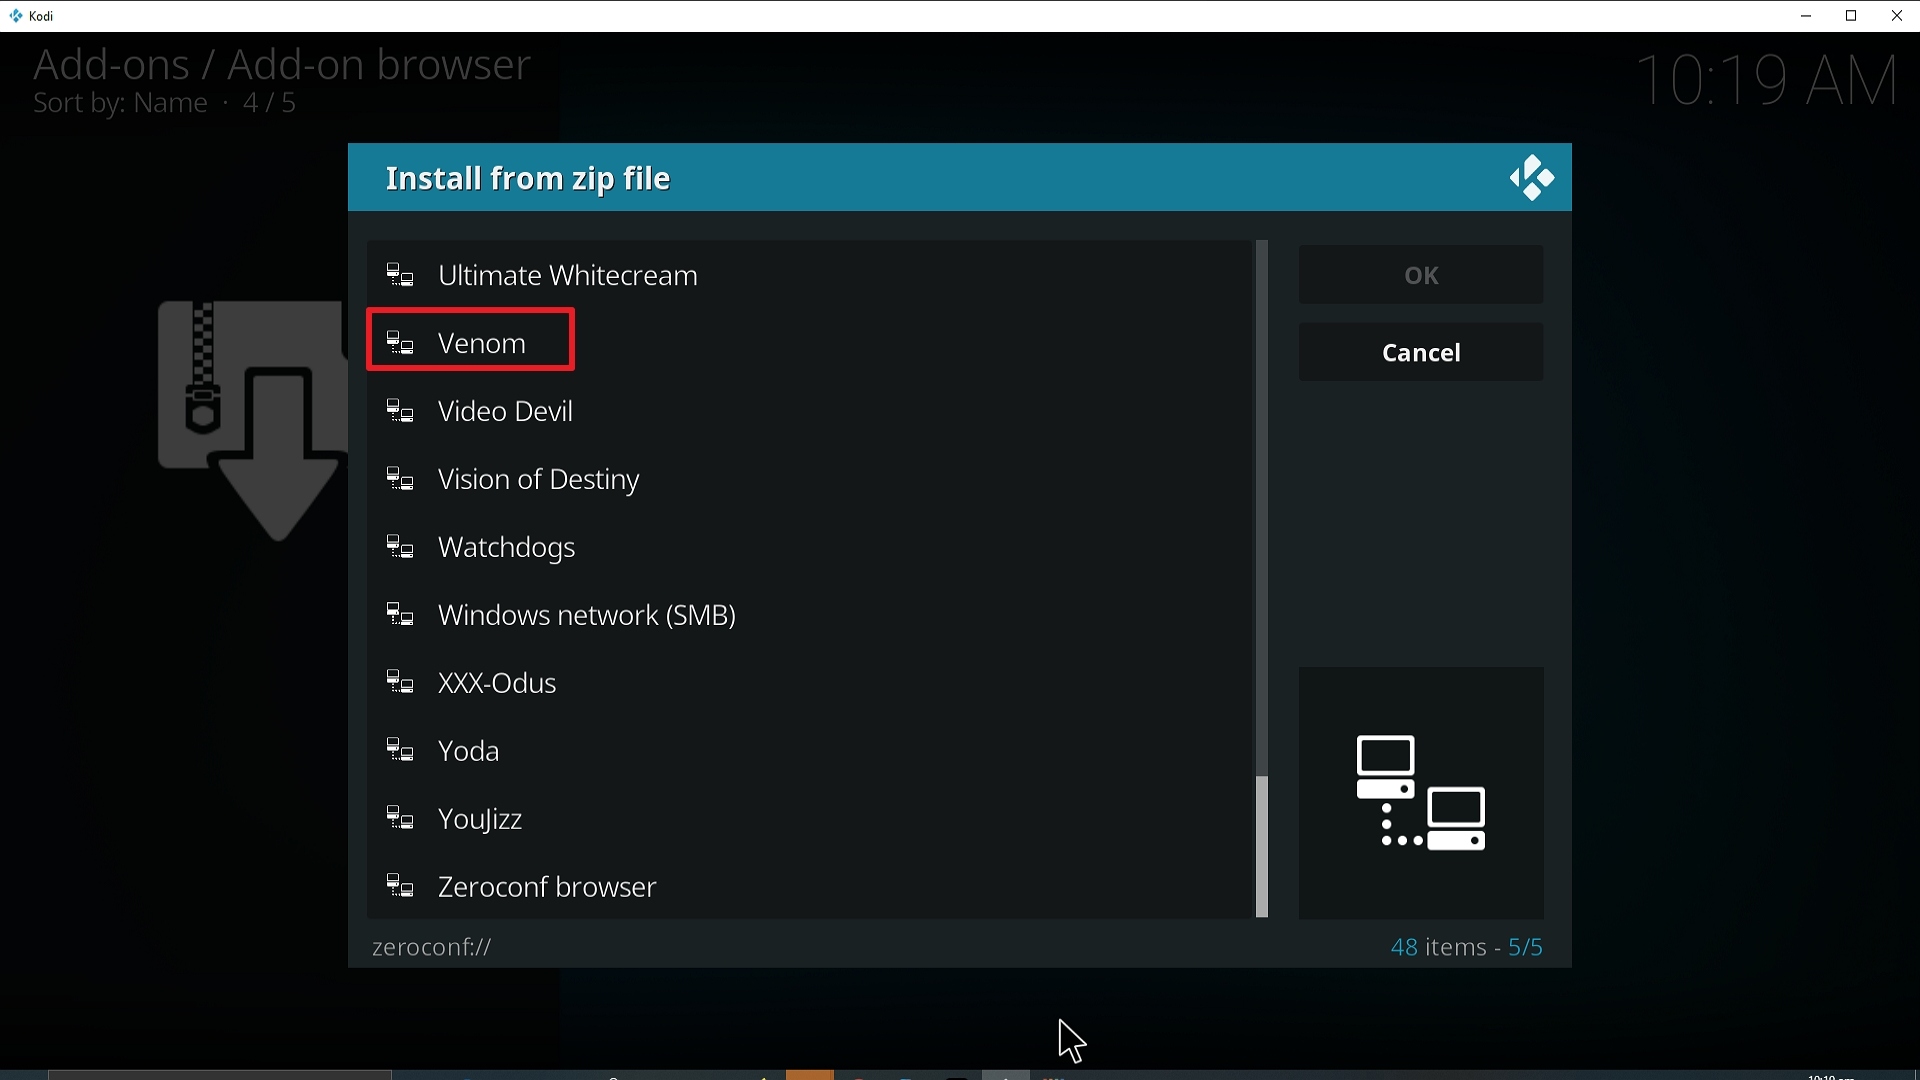
Task: Select the Ultimate Whitecream source
Action: [809, 275]
